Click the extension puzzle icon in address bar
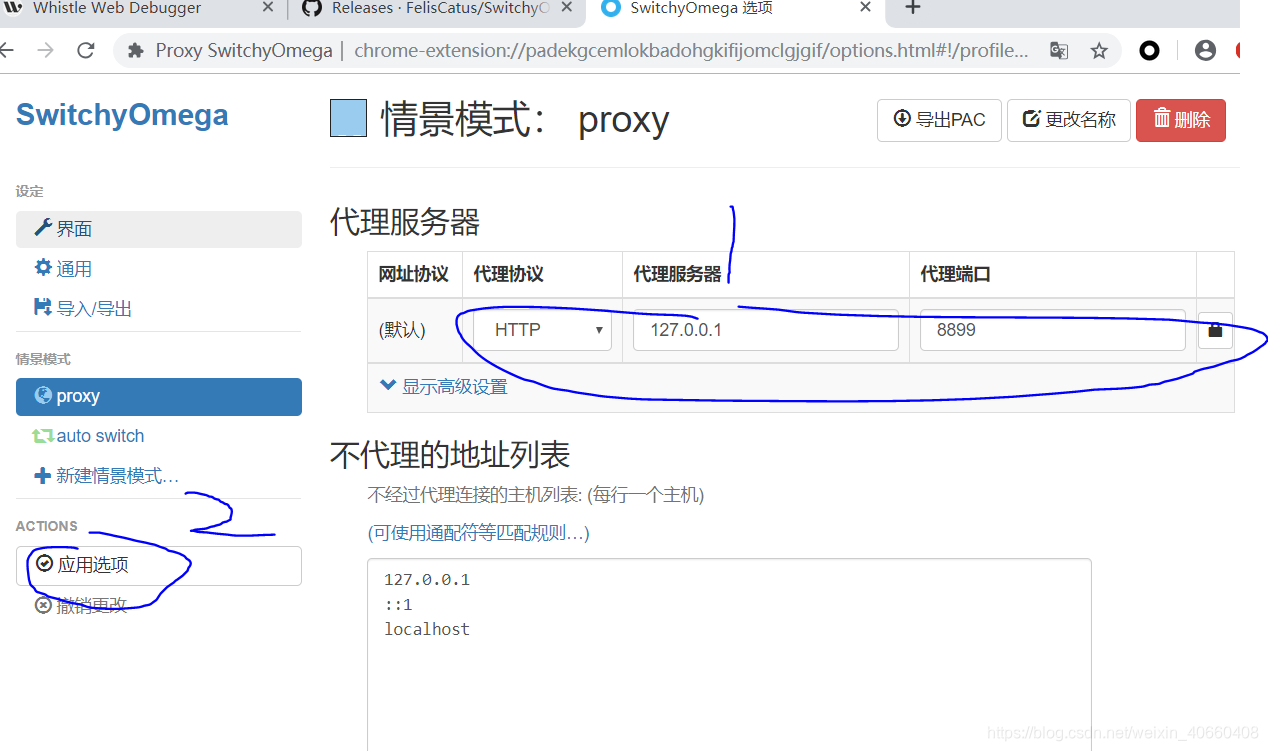The width and height of the screenshot is (1268, 751). tap(136, 50)
